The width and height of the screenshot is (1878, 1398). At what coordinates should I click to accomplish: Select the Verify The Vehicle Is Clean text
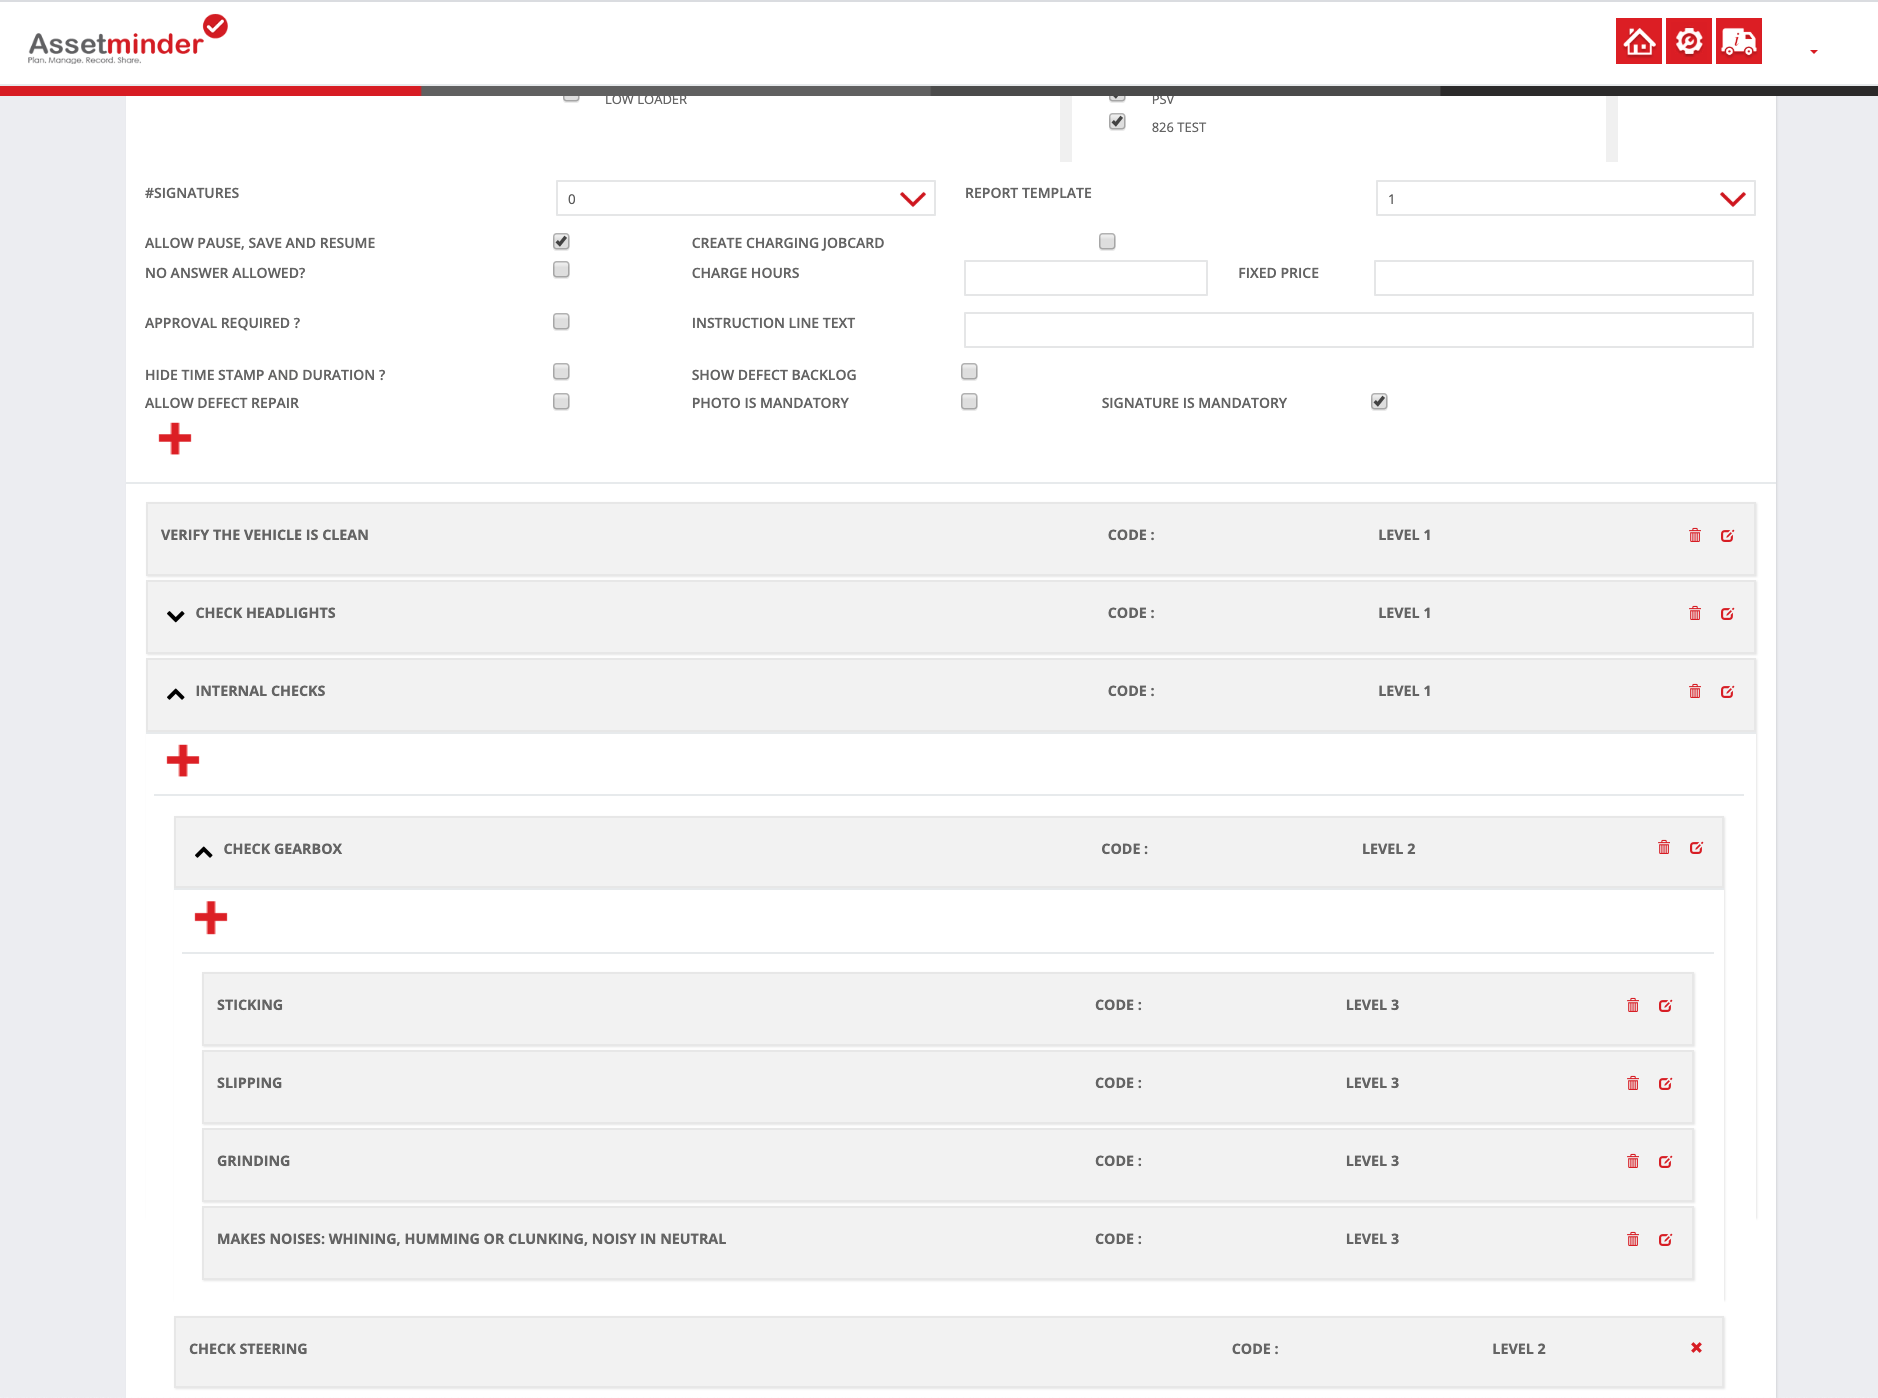coord(264,535)
